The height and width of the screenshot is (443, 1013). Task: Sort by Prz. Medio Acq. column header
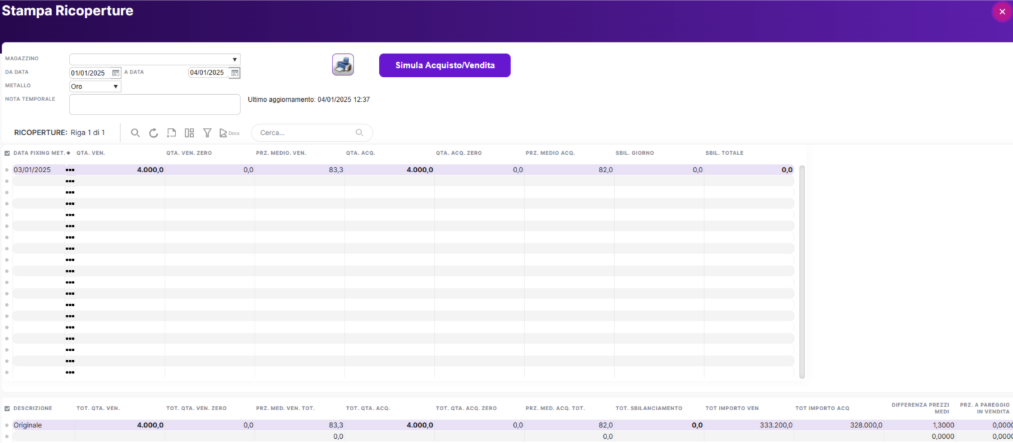550,153
